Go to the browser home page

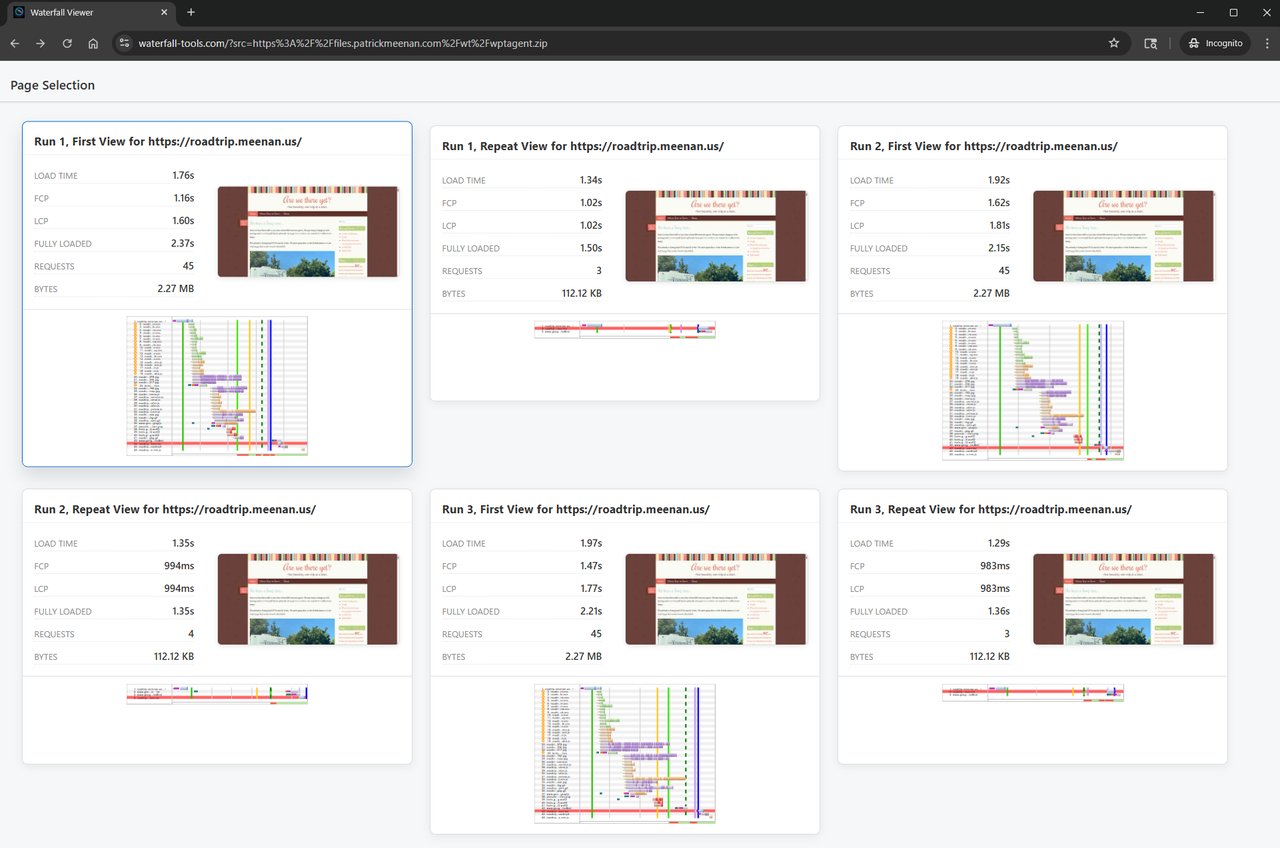point(93,43)
